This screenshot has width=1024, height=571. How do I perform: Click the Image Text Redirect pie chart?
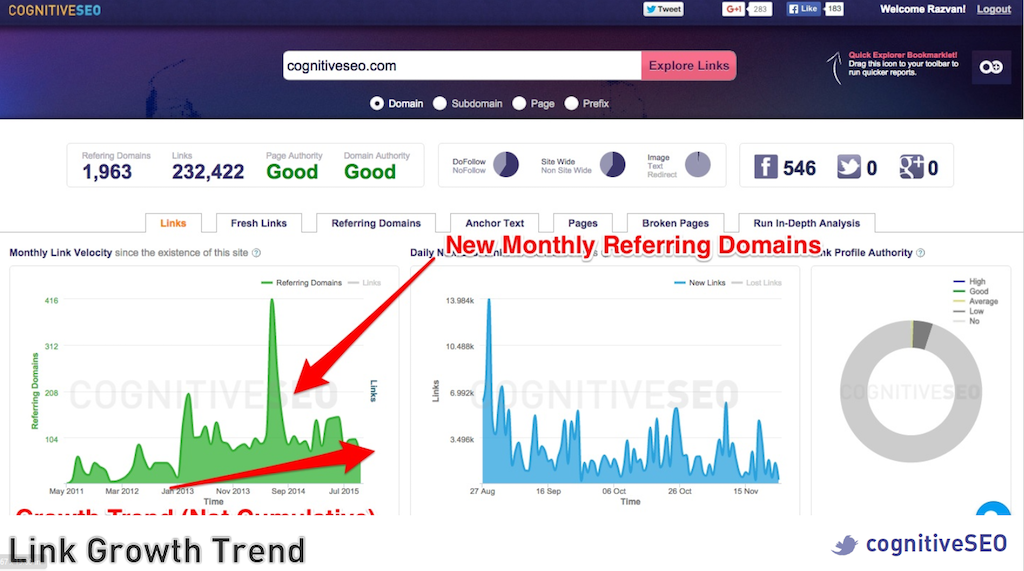(x=697, y=165)
